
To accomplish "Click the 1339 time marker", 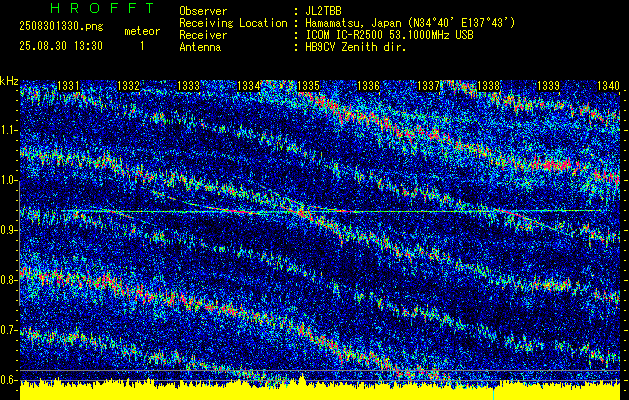I will click(x=548, y=85).
